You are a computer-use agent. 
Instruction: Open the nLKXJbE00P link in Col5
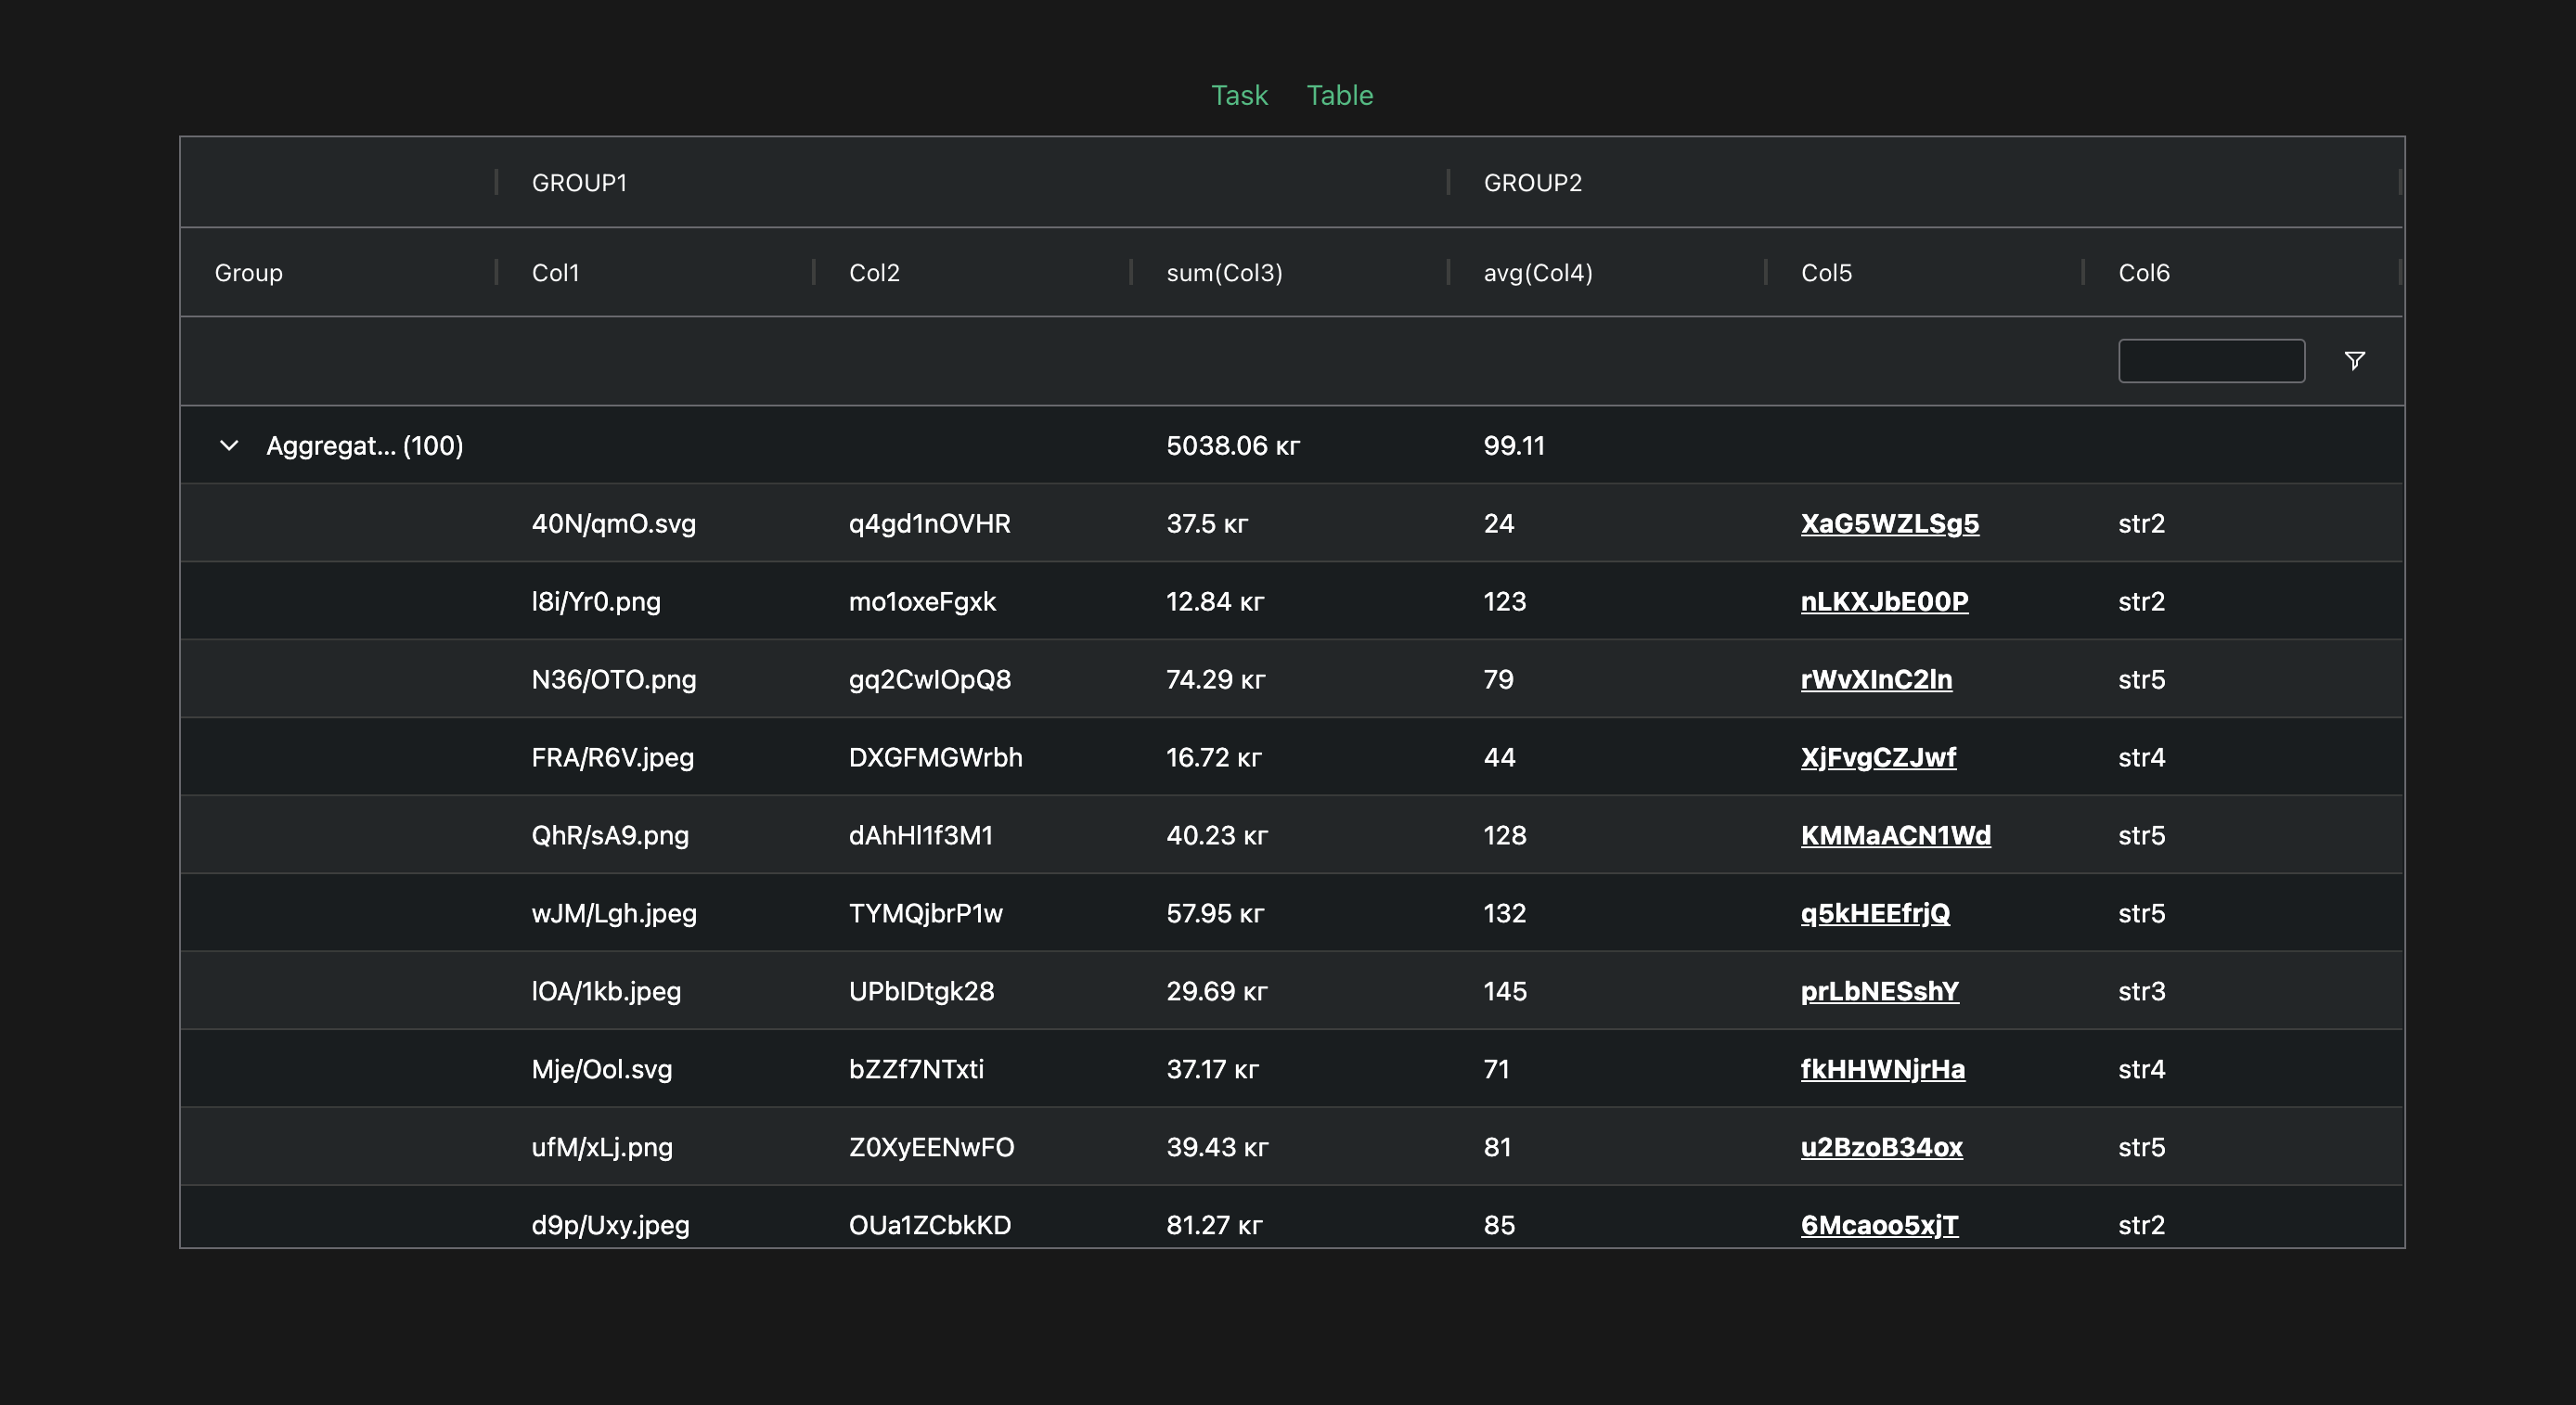[1883, 601]
